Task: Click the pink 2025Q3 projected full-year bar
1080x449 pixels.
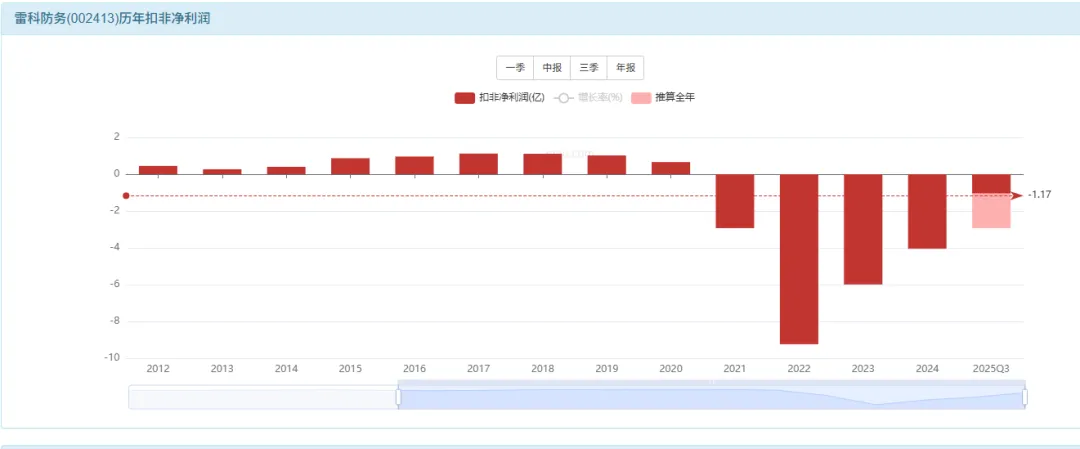Action: [991, 211]
